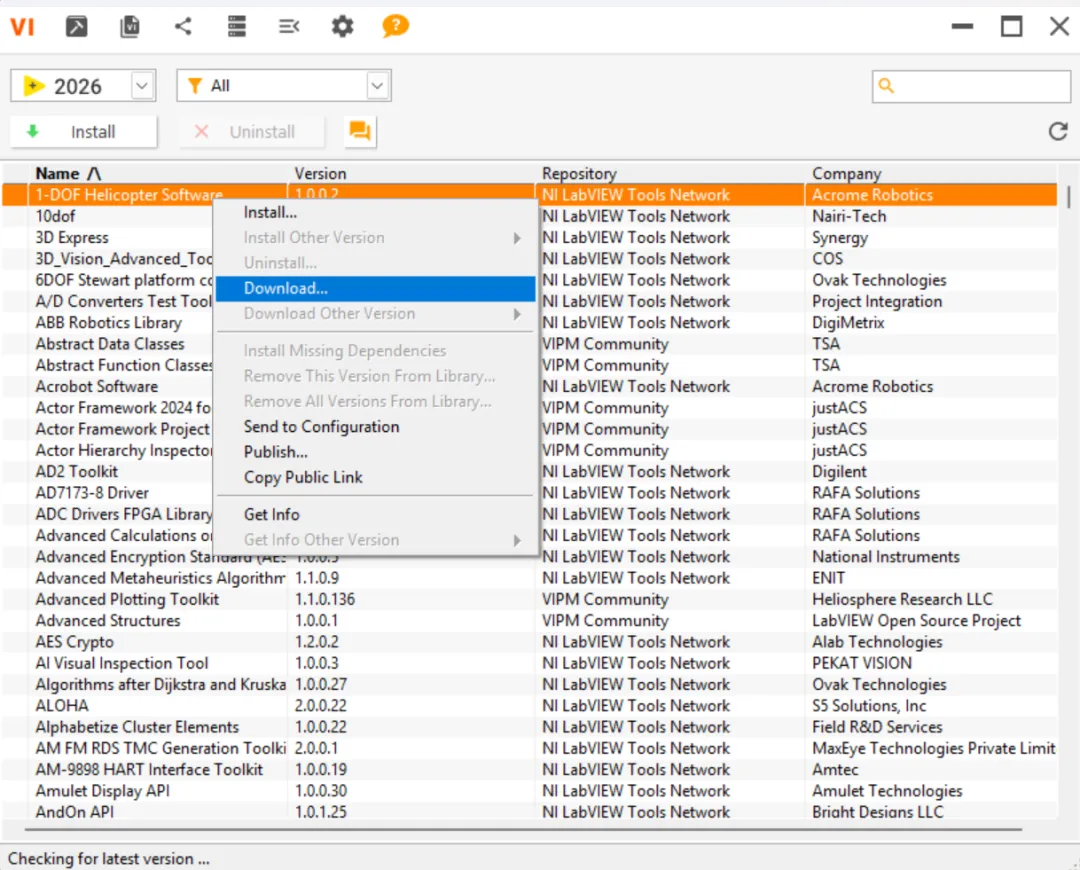The width and height of the screenshot is (1080, 870).
Task: Open settings with the gear icon
Action: click(343, 27)
